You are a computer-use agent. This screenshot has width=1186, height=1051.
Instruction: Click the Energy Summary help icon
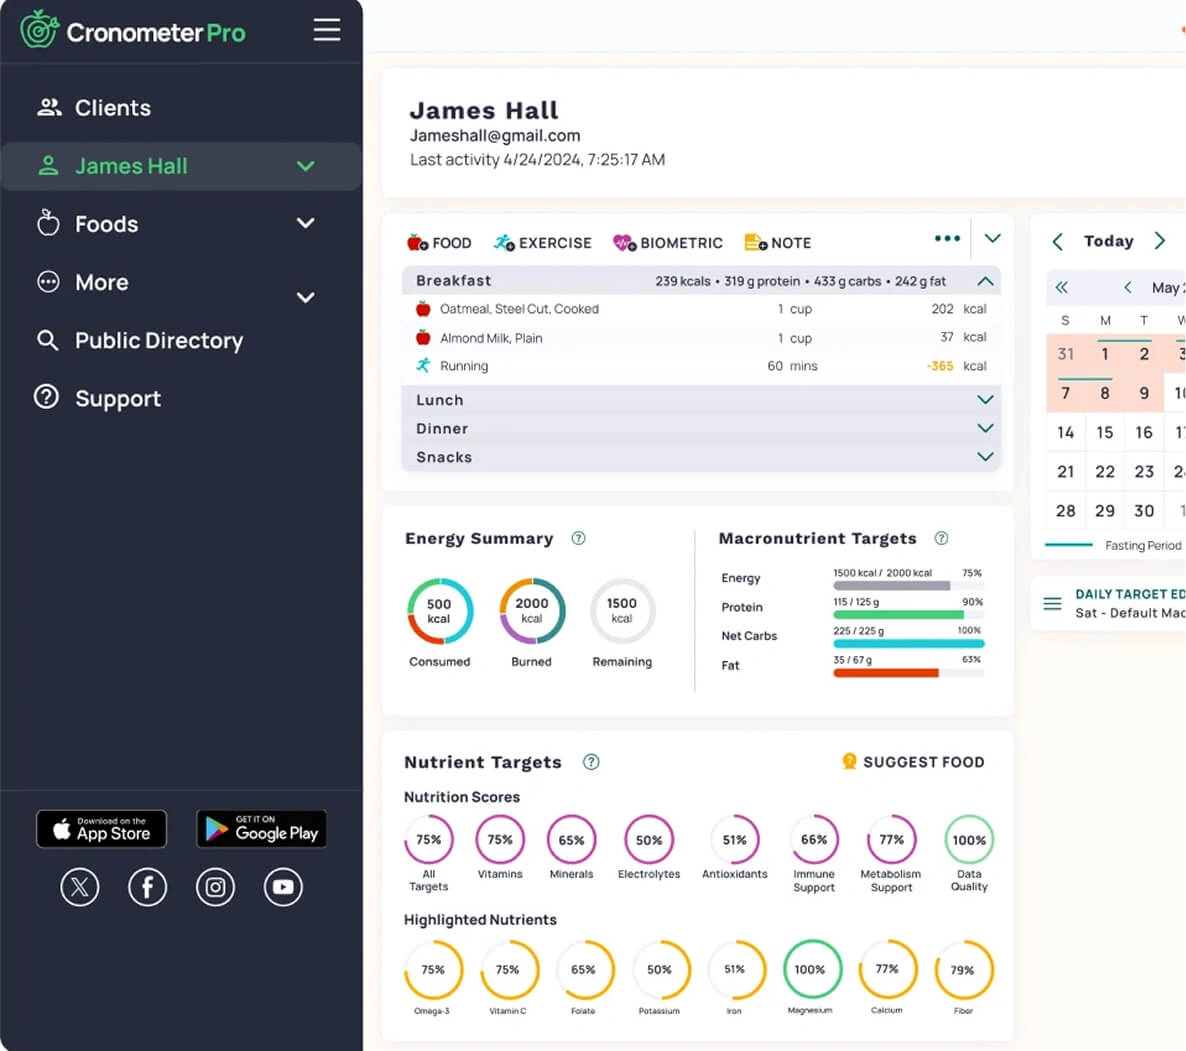click(578, 538)
